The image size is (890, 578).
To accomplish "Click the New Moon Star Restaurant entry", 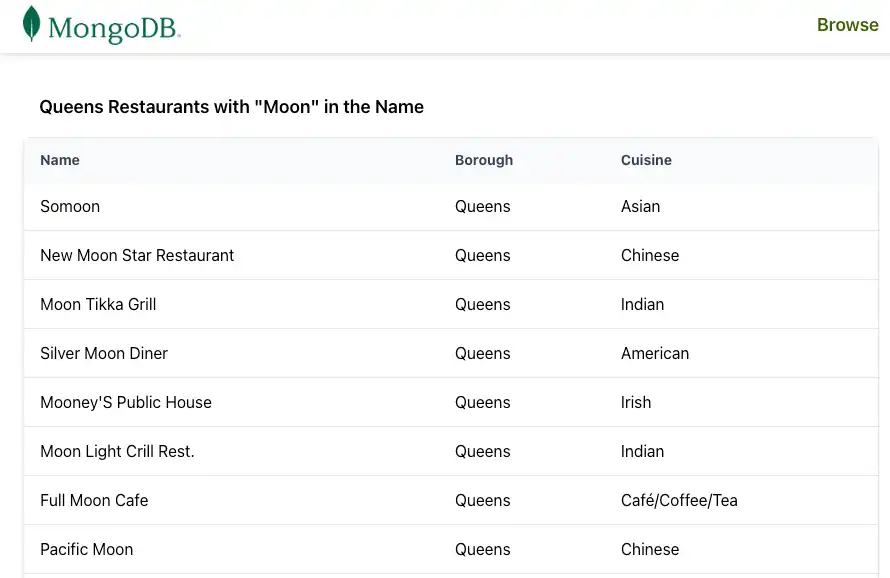I will tap(137, 255).
